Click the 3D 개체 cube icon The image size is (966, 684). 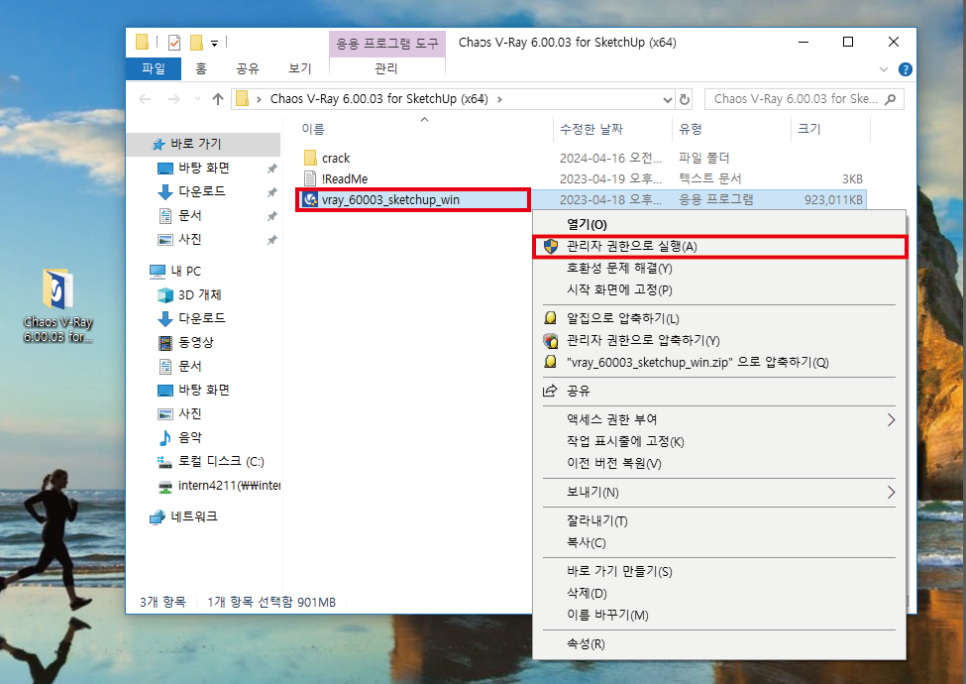pyautogui.click(x=165, y=295)
